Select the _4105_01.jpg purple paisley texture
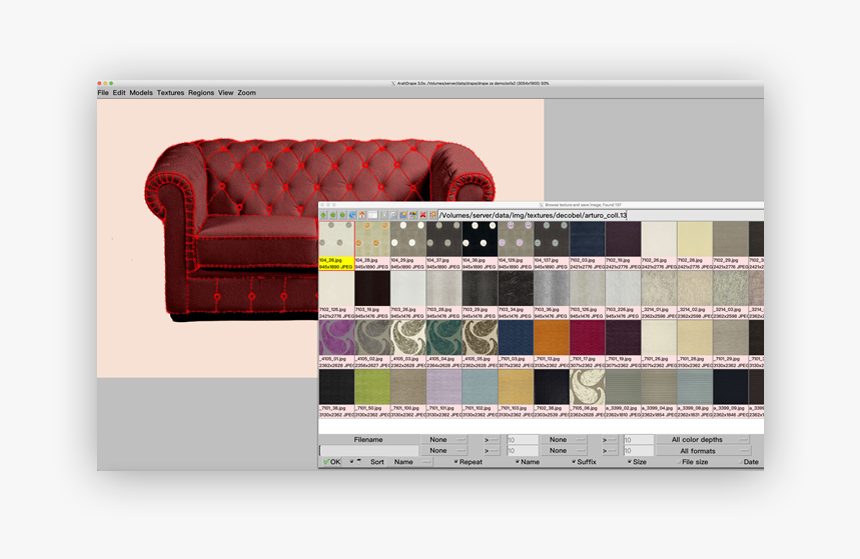860x559 pixels. [x=336, y=337]
